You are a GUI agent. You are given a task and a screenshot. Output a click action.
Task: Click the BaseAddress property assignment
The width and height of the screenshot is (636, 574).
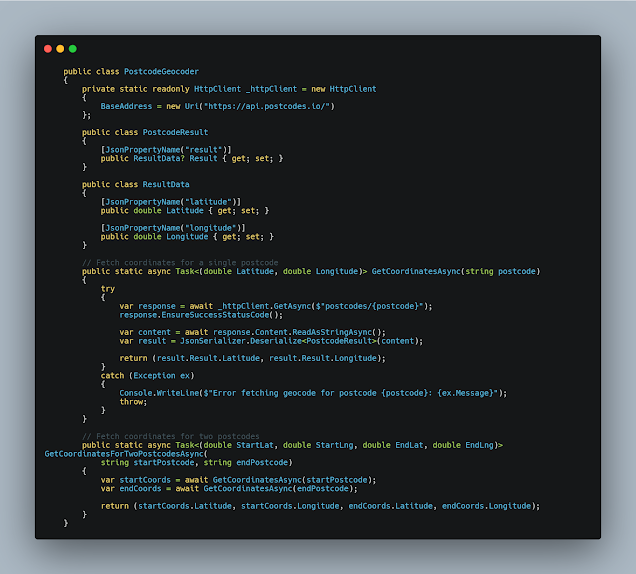tap(217, 106)
